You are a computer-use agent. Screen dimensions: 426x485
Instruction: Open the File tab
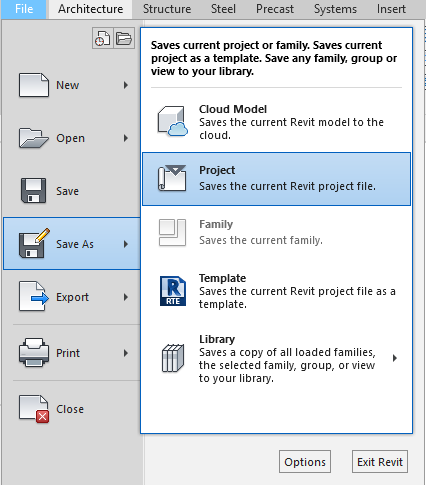[x=24, y=9]
